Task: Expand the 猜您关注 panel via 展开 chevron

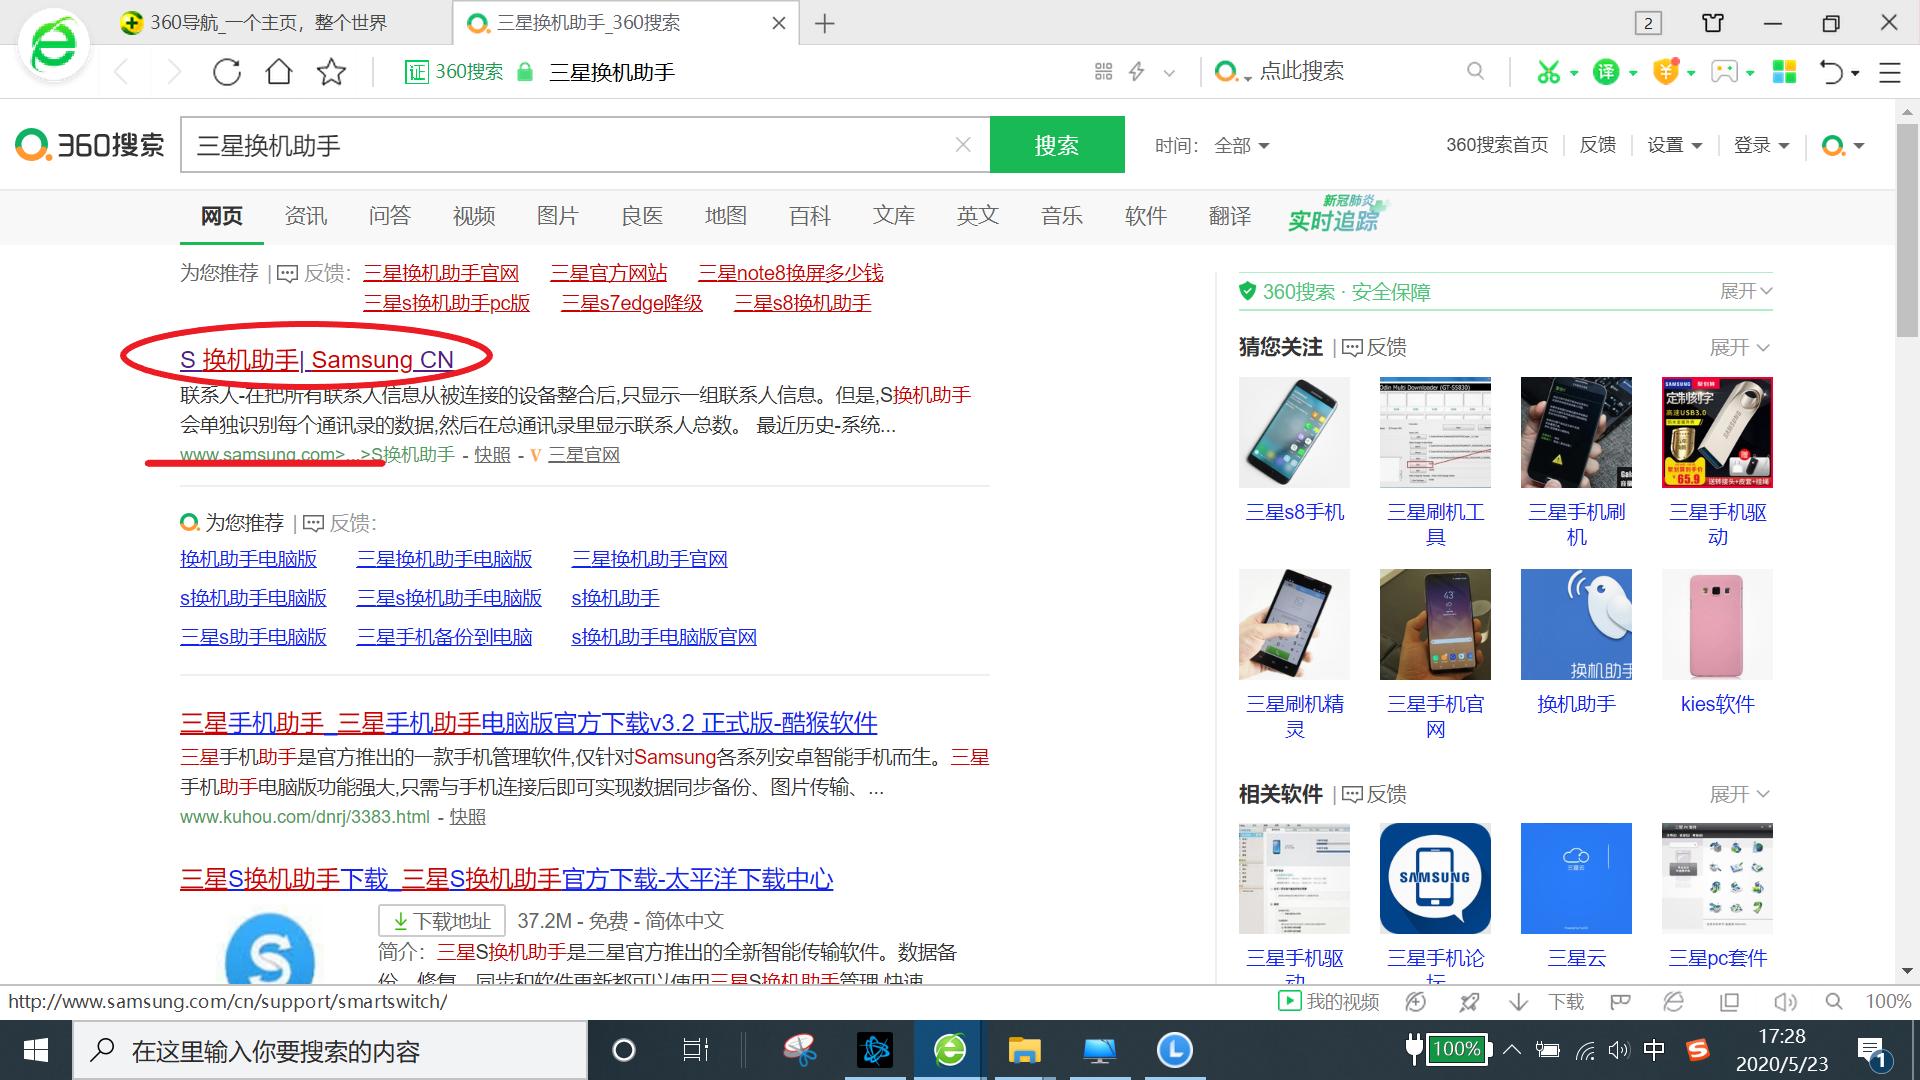Action: (1740, 347)
